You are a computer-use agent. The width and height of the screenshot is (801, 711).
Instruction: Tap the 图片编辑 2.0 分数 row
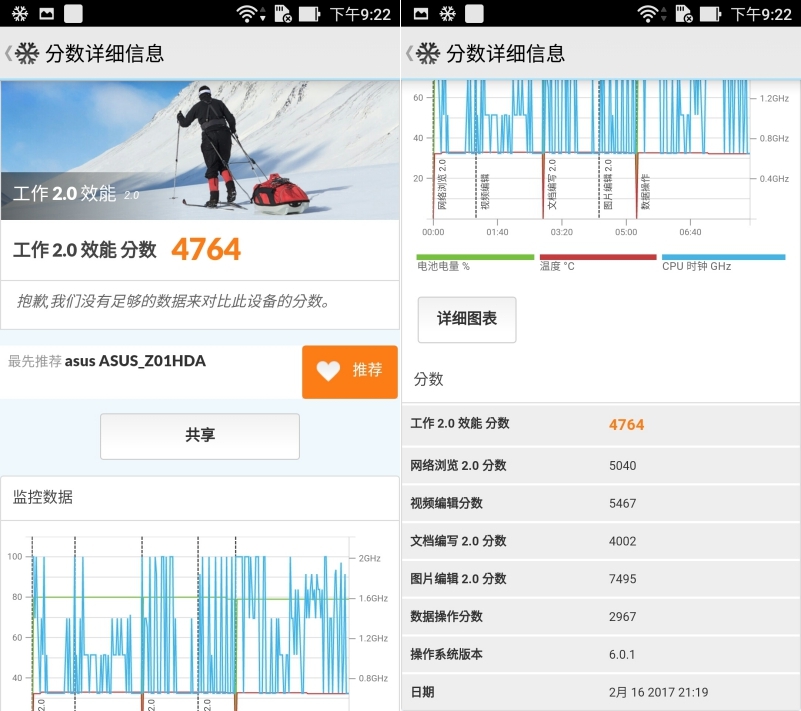tap(601, 579)
